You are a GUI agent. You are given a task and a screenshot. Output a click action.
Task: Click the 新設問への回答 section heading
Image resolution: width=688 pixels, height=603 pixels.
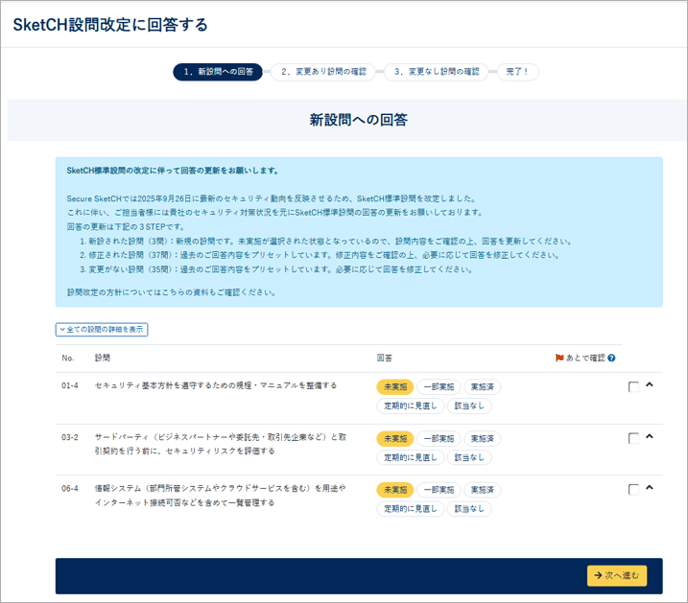358,120
